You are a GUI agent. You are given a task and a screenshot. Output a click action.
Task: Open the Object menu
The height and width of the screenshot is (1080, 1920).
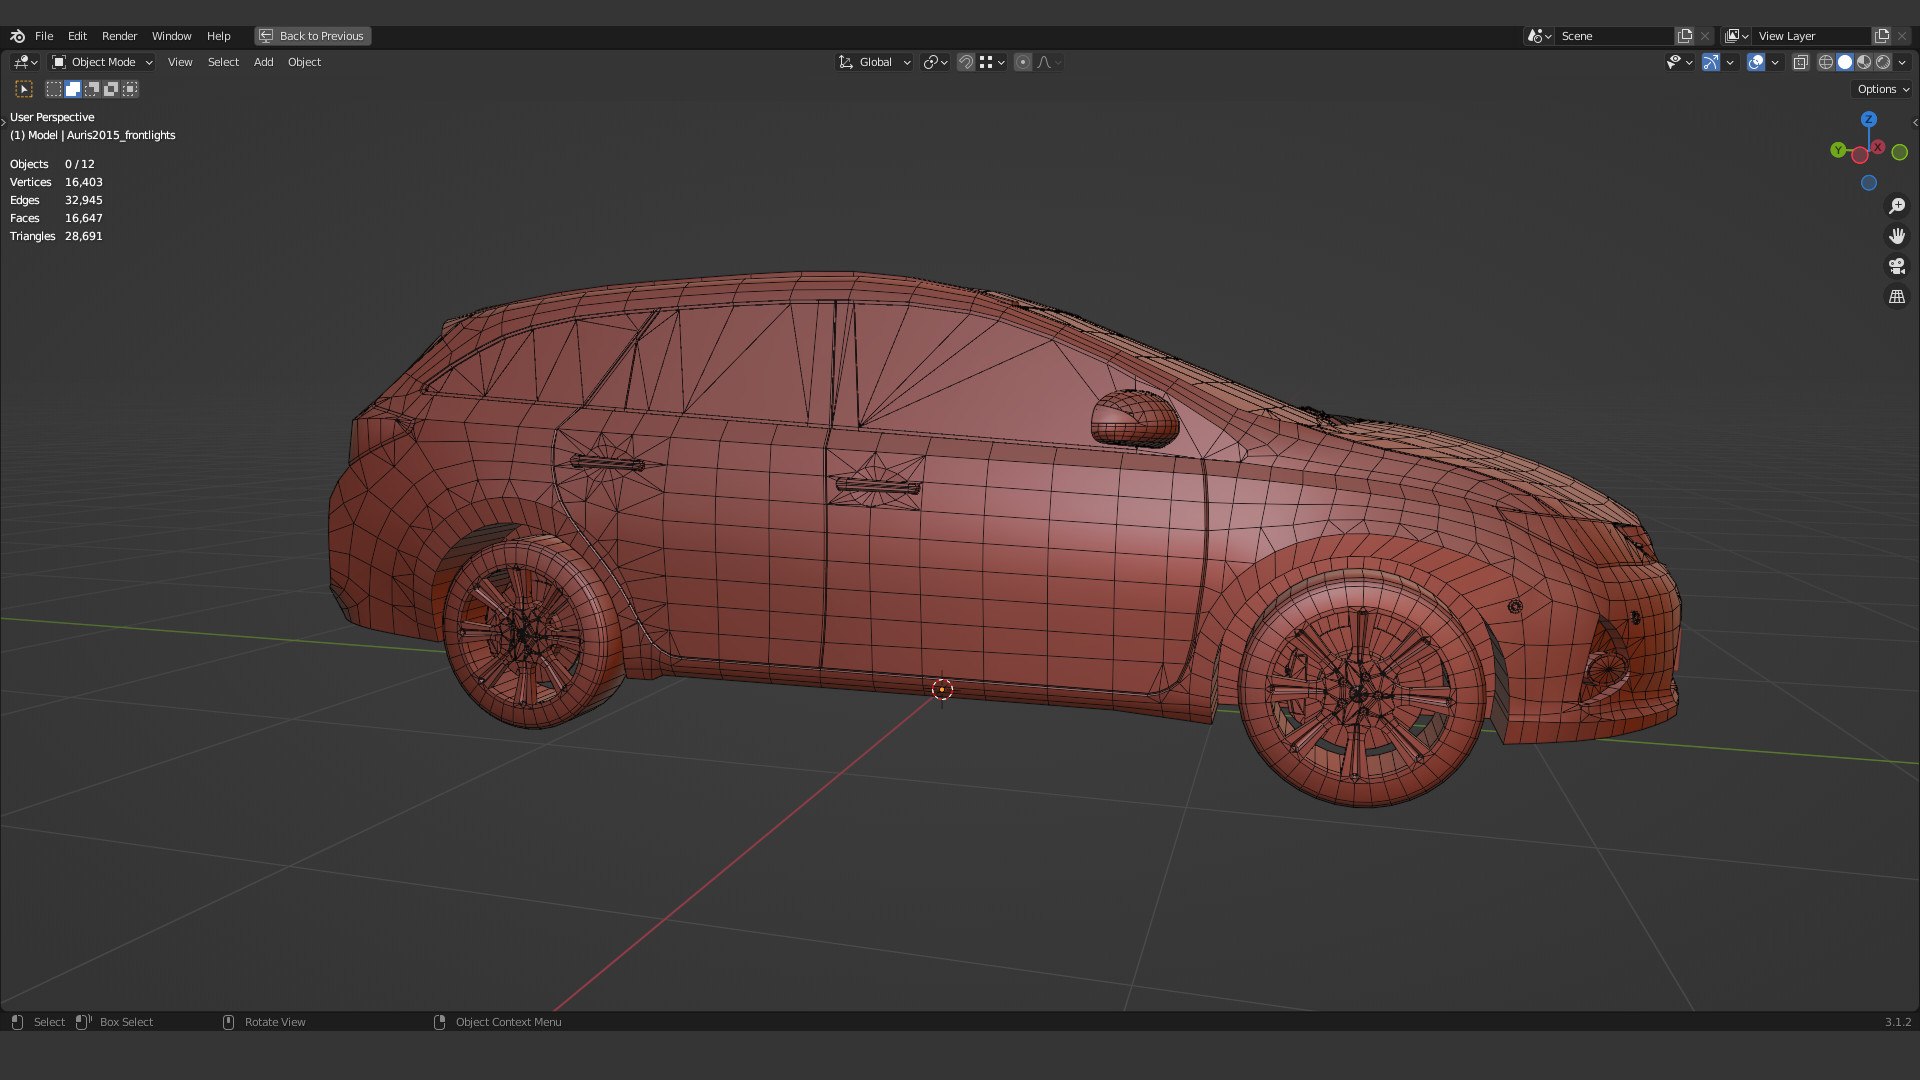[304, 62]
